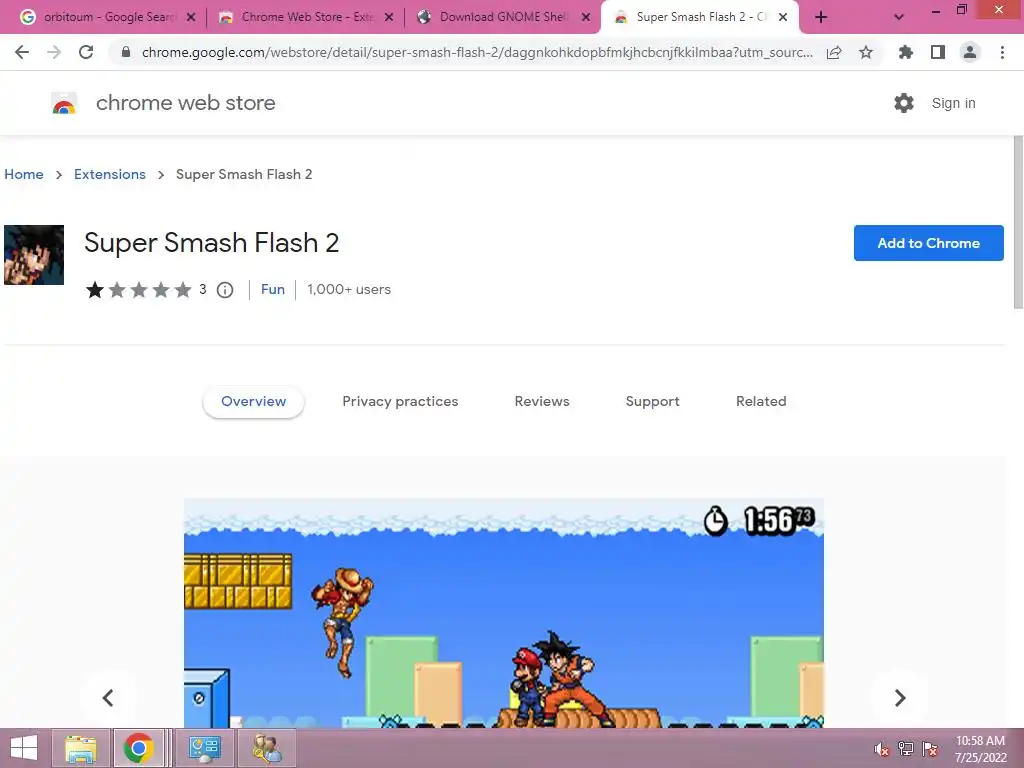Close the orbitoum Google Search tab
Image resolution: width=1024 pixels, height=768 pixels.
191,18
